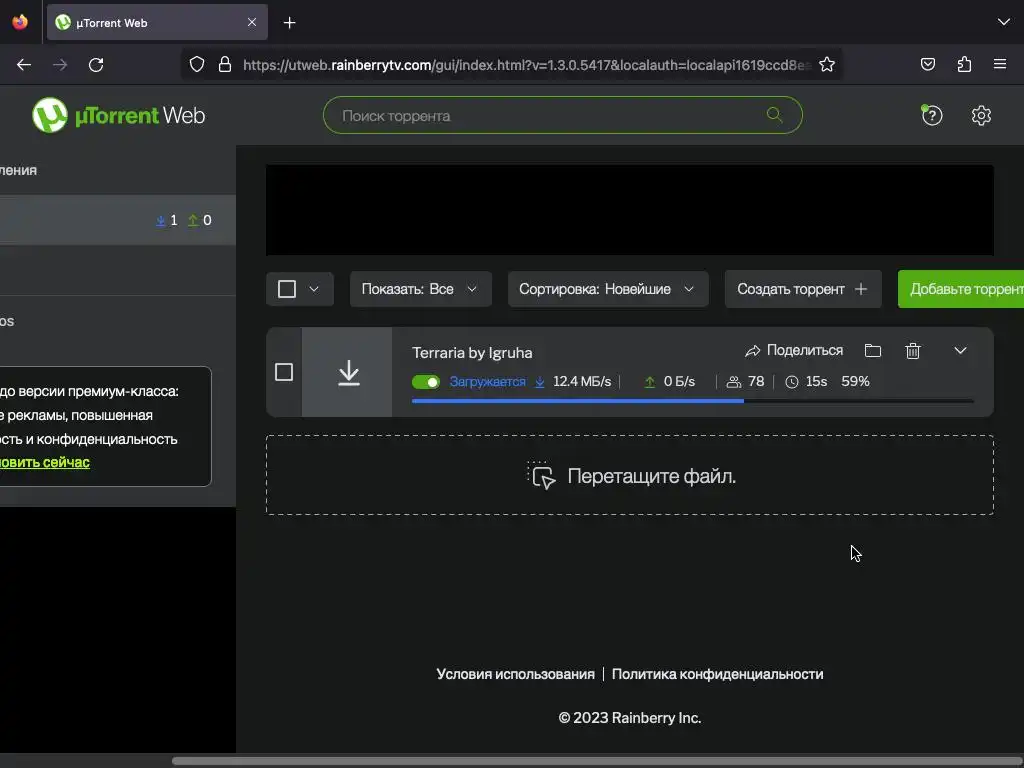Click the drag-file cursor icon in drop zone
The width and height of the screenshot is (1024, 768).
[x=541, y=475]
